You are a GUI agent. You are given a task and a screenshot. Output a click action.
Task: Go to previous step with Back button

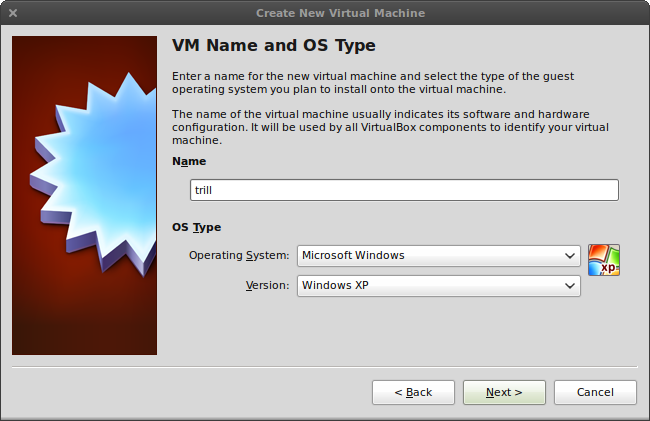coord(413,392)
